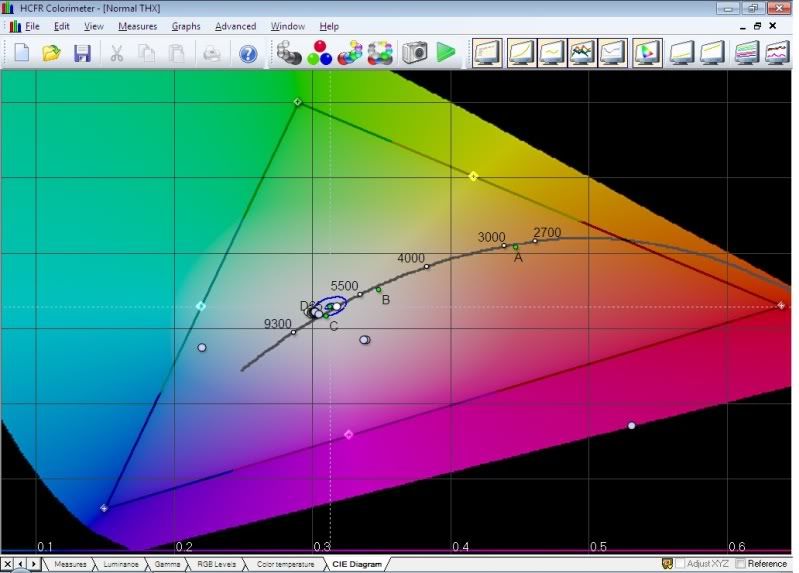Select the CIE Diagram tab
The height and width of the screenshot is (573, 799).
pos(357,564)
